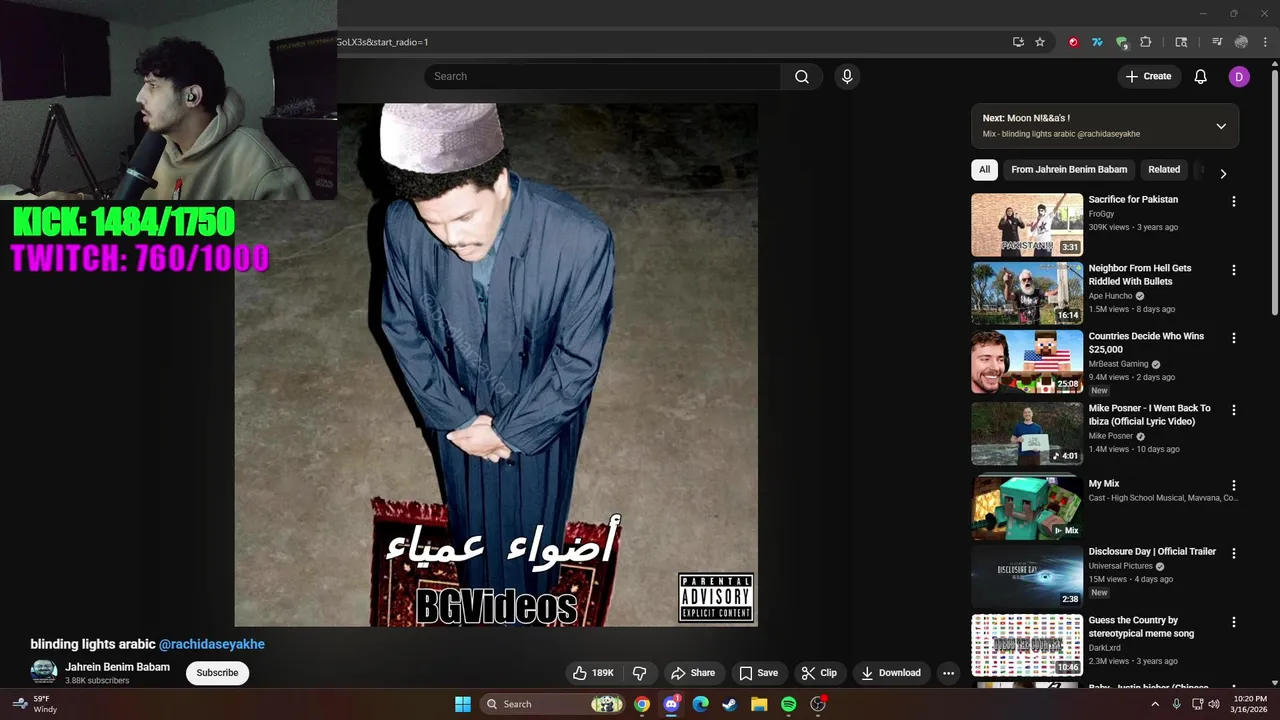This screenshot has width=1280, height=720.
Task: Create a clip with the Clip button
Action: [x=819, y=673]
